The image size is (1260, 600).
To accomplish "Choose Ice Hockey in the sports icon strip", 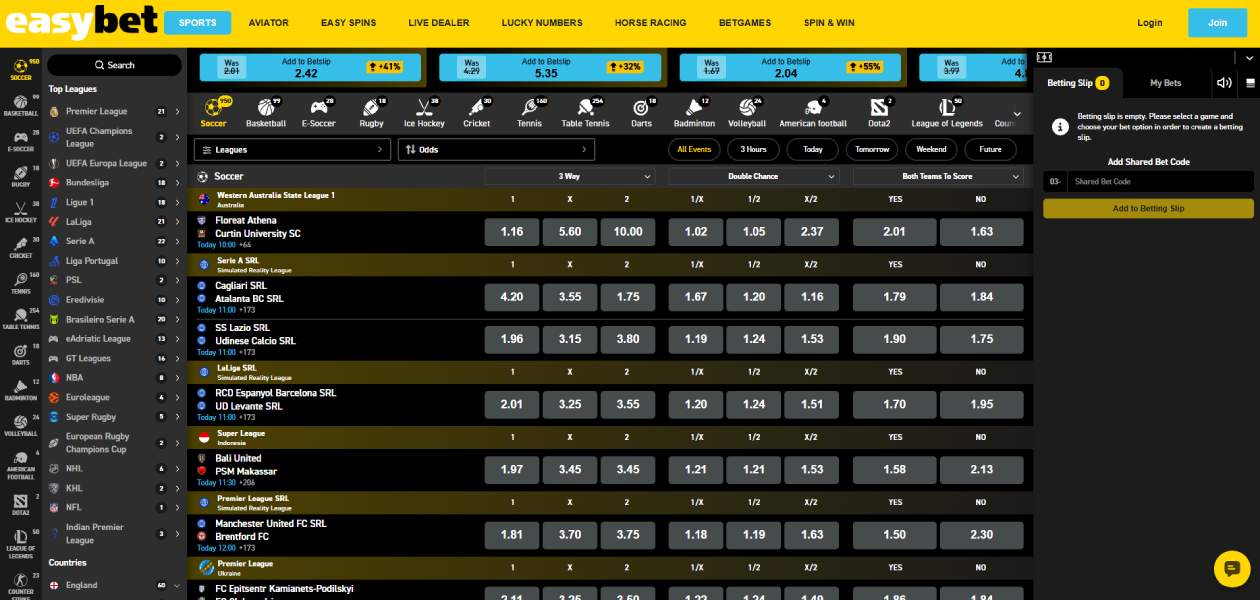I will (x=424, y=113).
